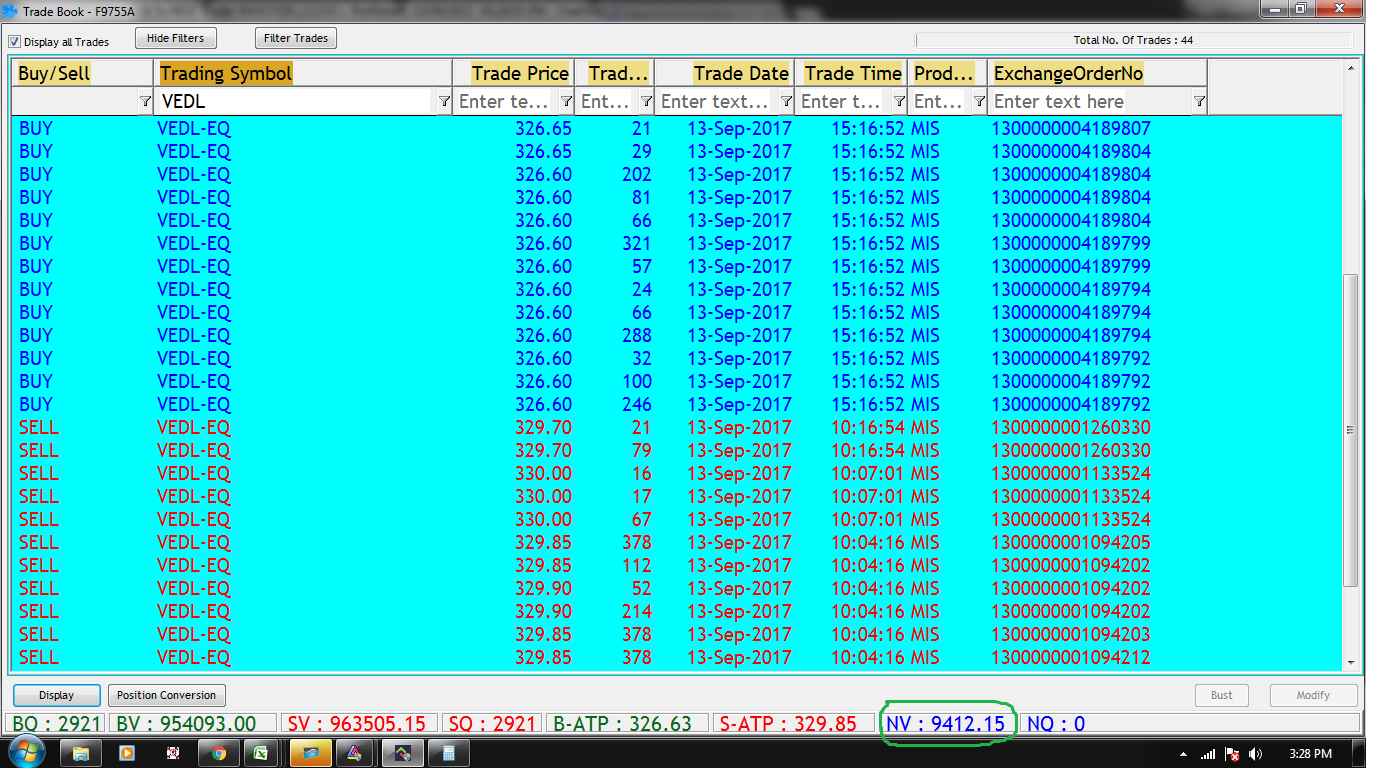The image size is (1380, 768).
Task: Uncheck the Display all Trades checkbox
Action: click(x=15, y=42)
